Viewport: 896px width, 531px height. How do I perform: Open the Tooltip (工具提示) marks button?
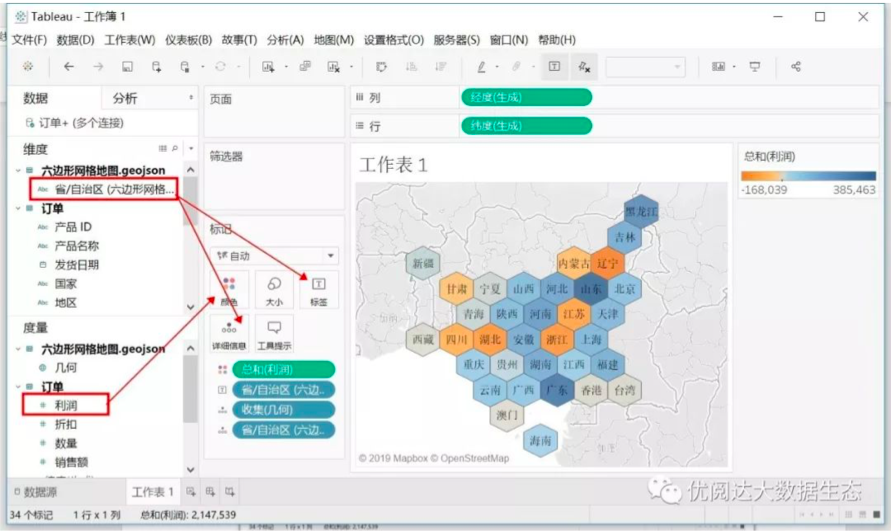[274, 332]
